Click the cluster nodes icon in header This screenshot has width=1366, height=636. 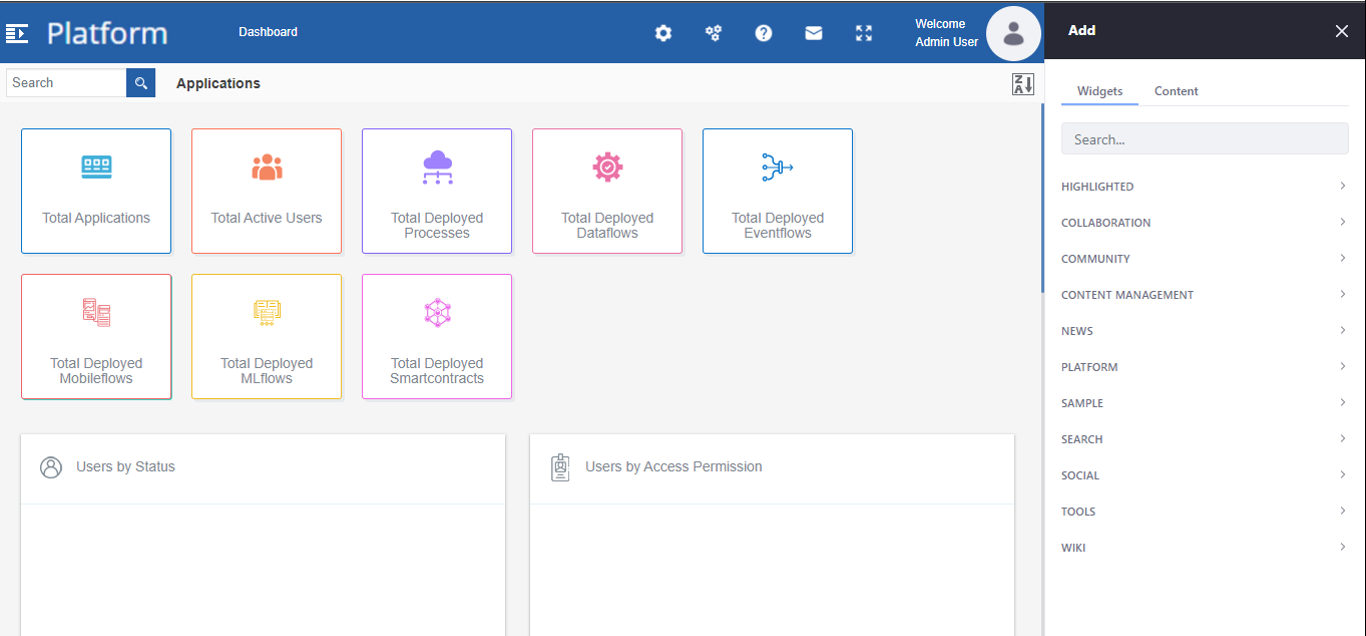click(713, 33)
